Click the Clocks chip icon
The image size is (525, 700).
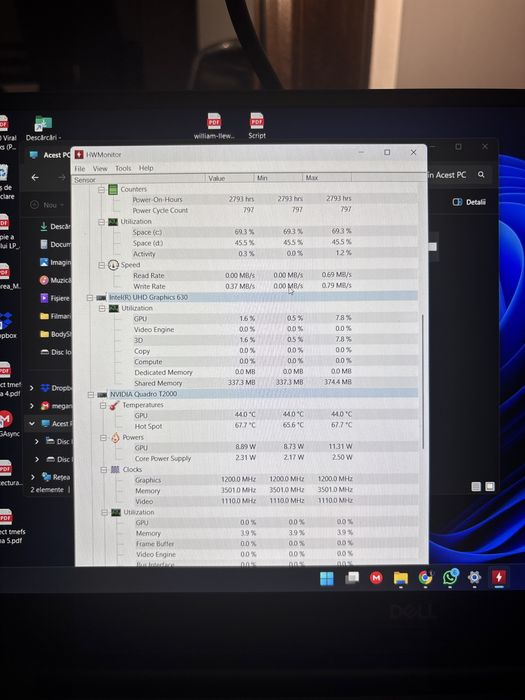[x=115, y=470]
